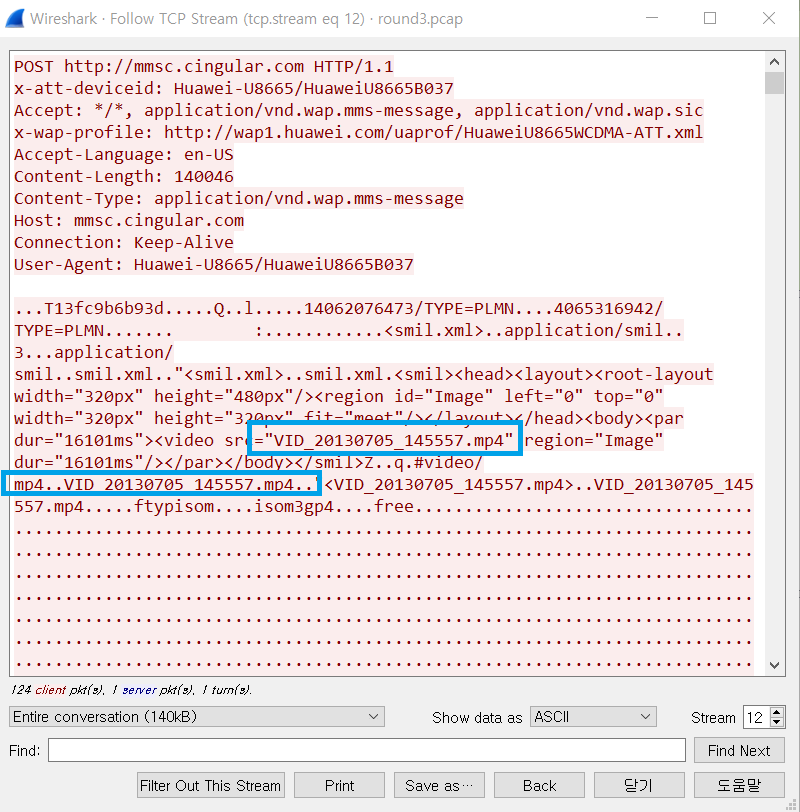The height and width of the screenshot is (812, 800).
Task: Click the Find Next button
Action: [x=739, y=750]
